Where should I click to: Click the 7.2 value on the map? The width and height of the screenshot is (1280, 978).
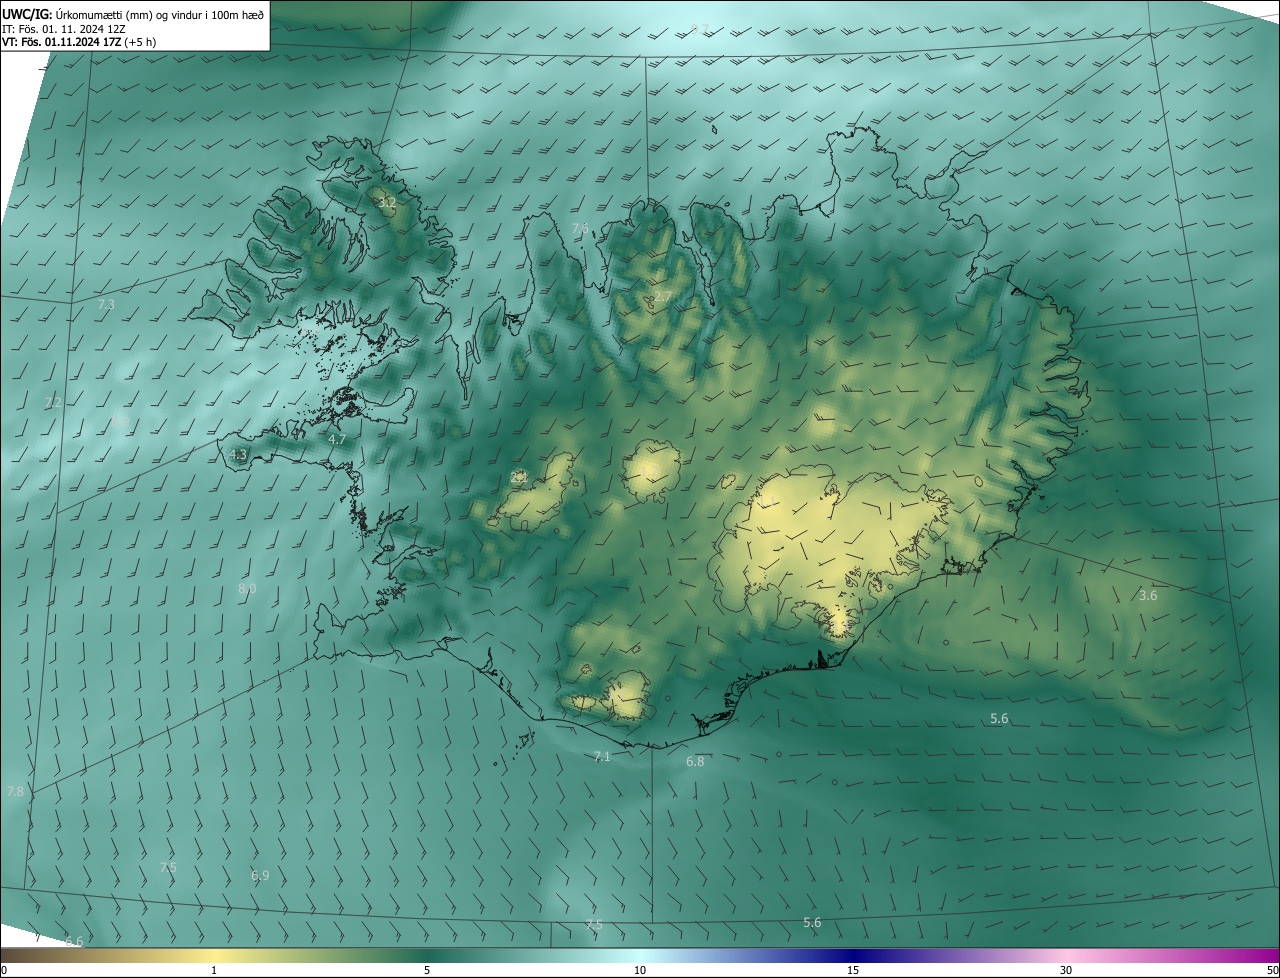point(53,402)
